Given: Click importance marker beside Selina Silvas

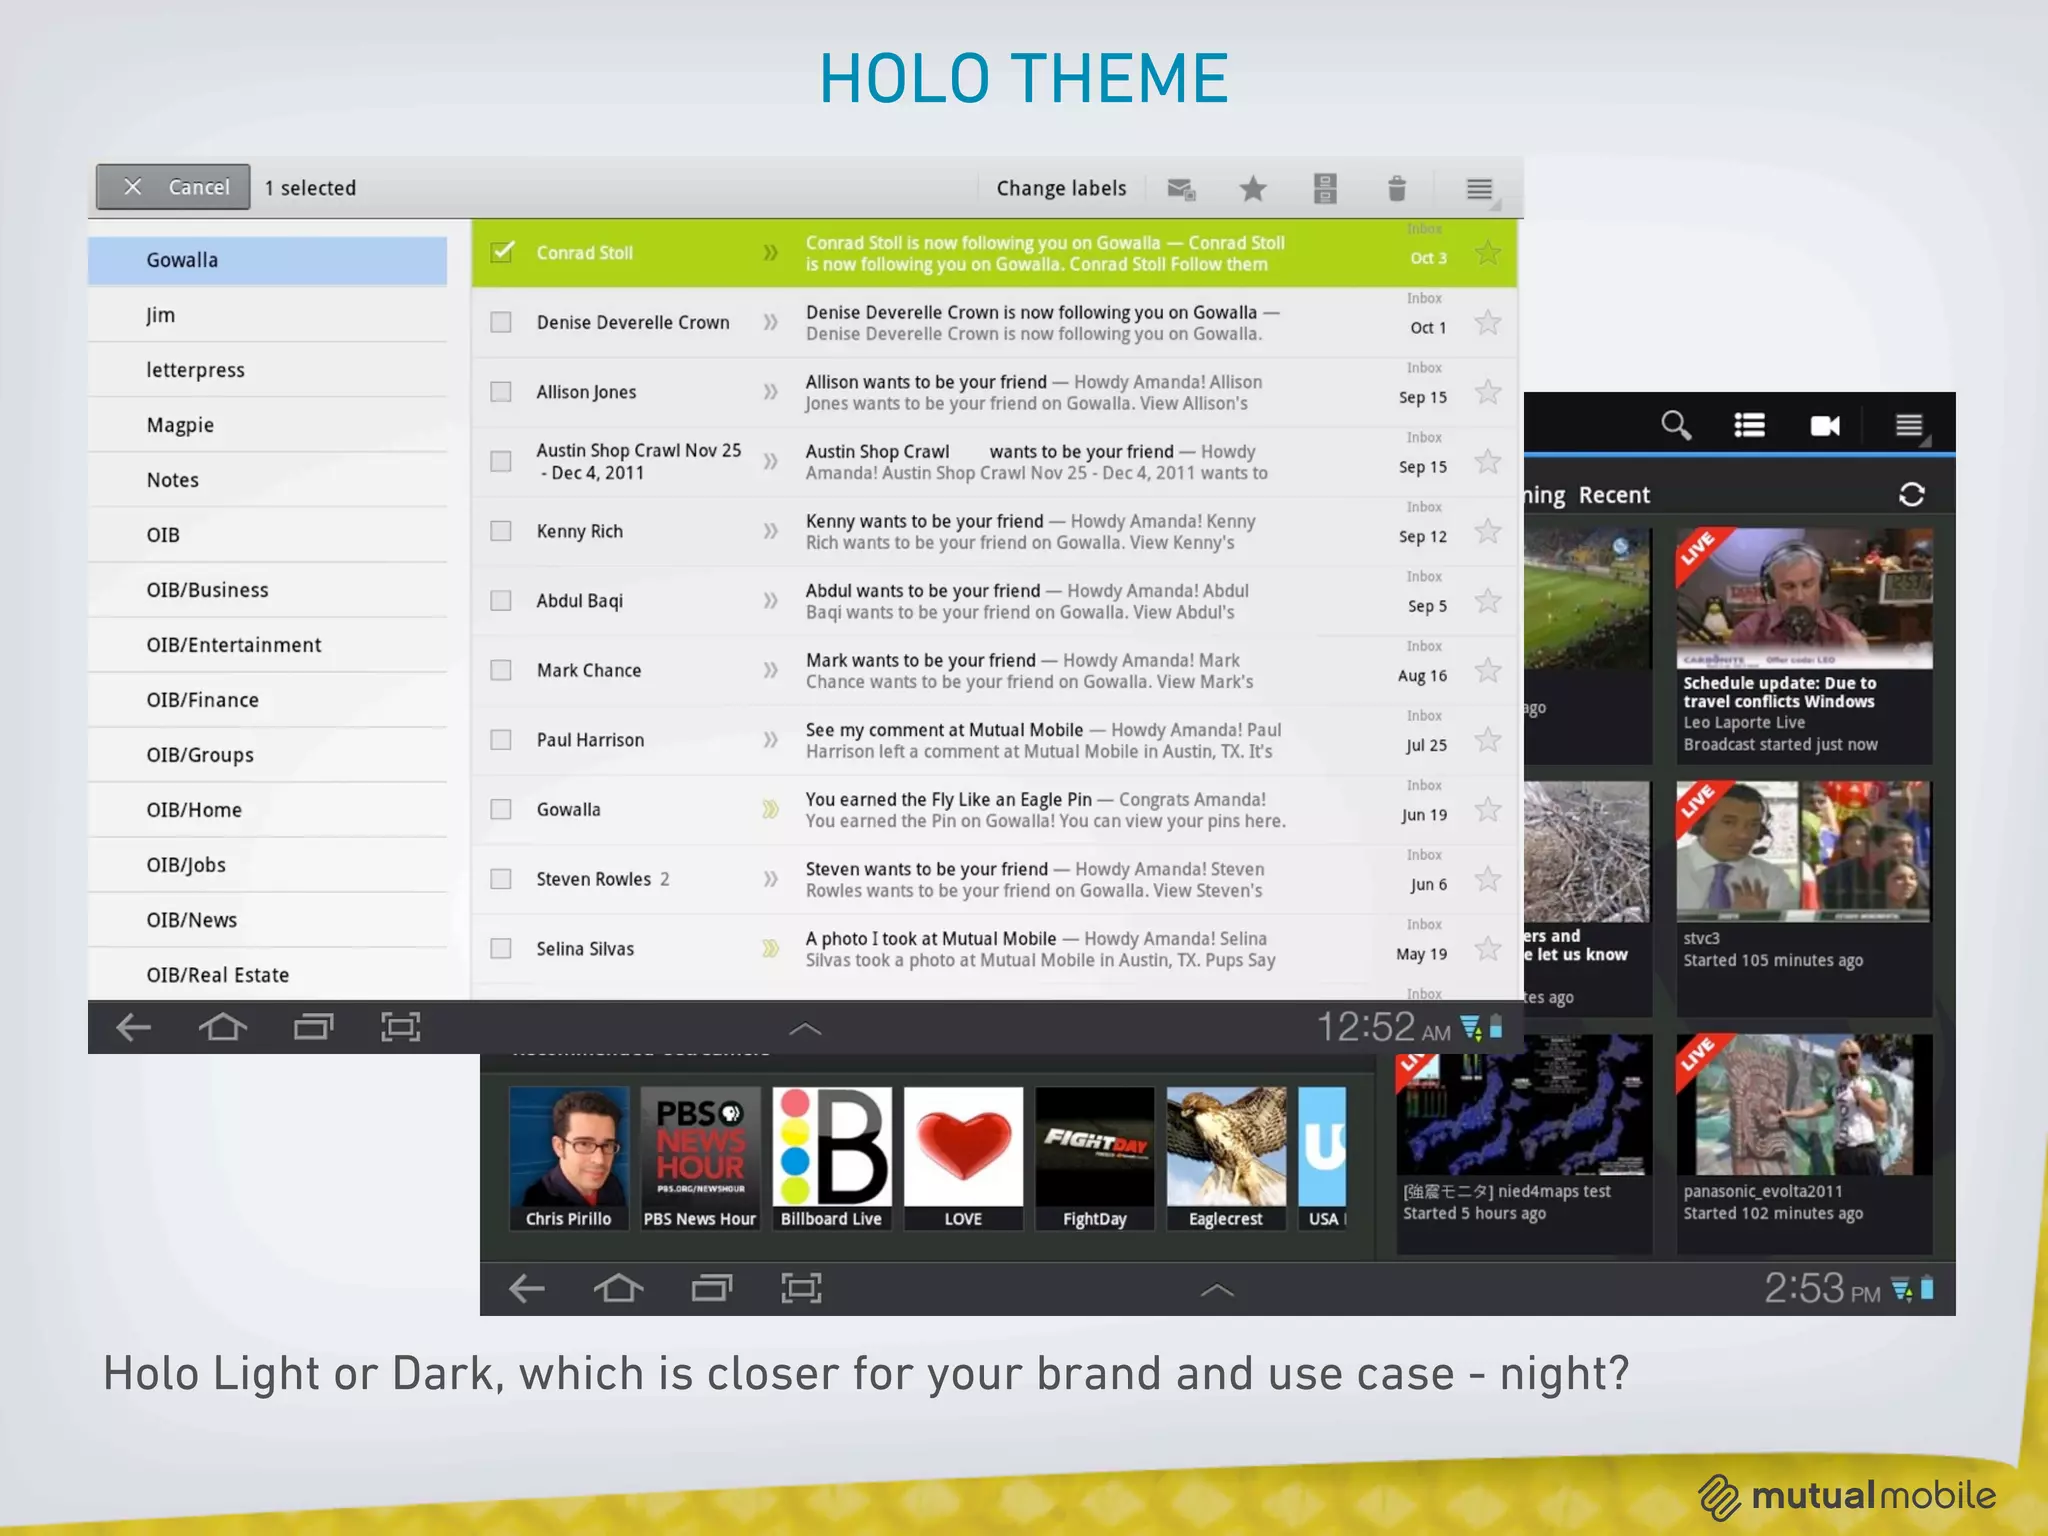Looking at the screenshot, I should [770, 948].
